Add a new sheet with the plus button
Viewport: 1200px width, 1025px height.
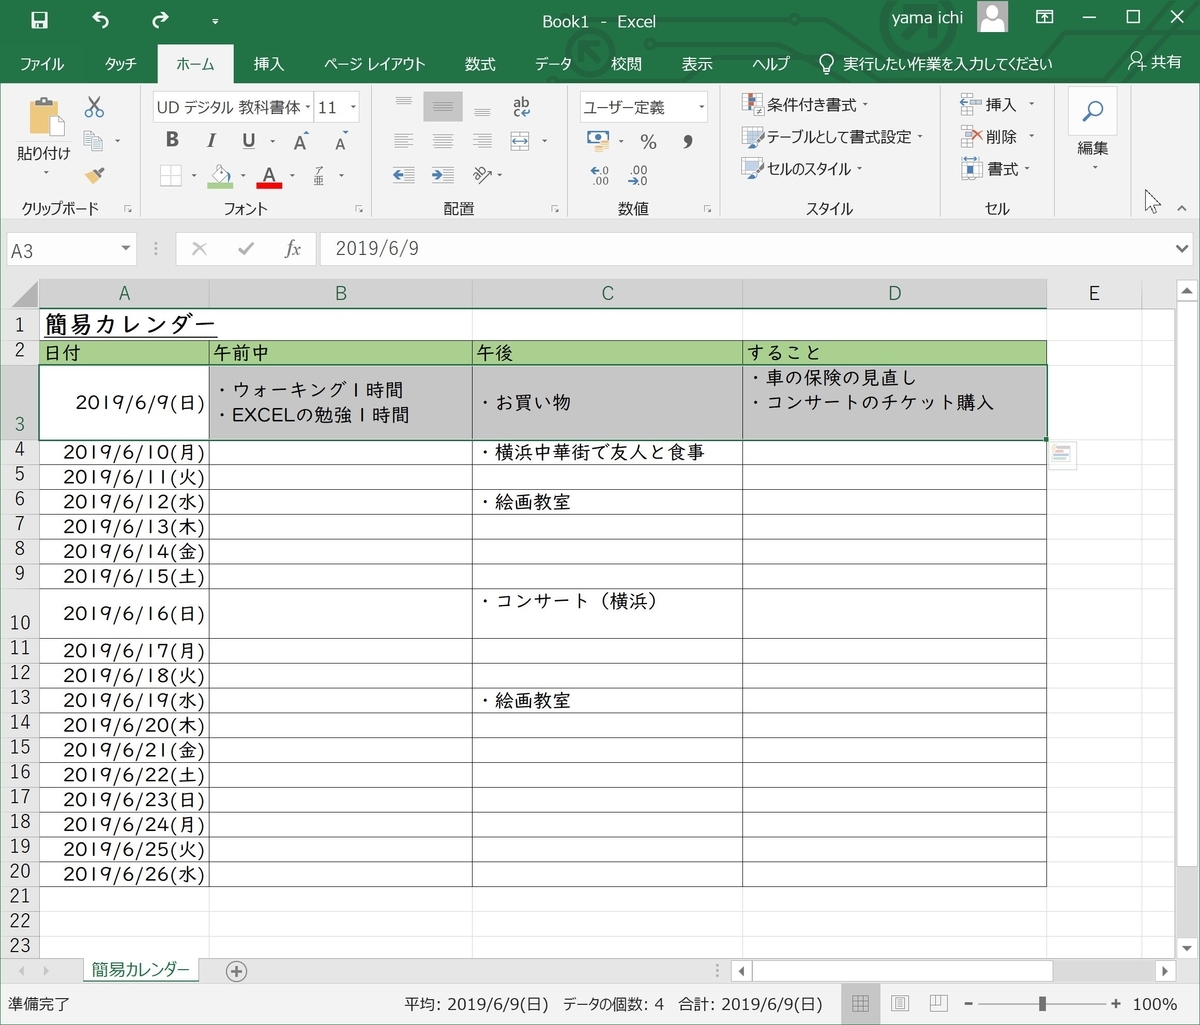pos(234,970)
